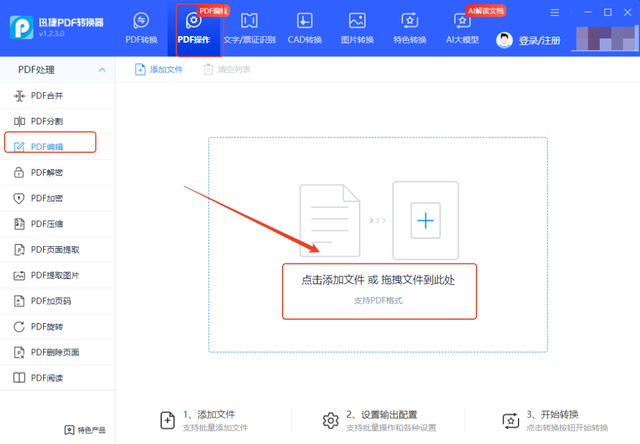The width and height of the screenshot is (640, 444).
Task: Click the 1、添加文件 step title
Action: coord(209,415)
